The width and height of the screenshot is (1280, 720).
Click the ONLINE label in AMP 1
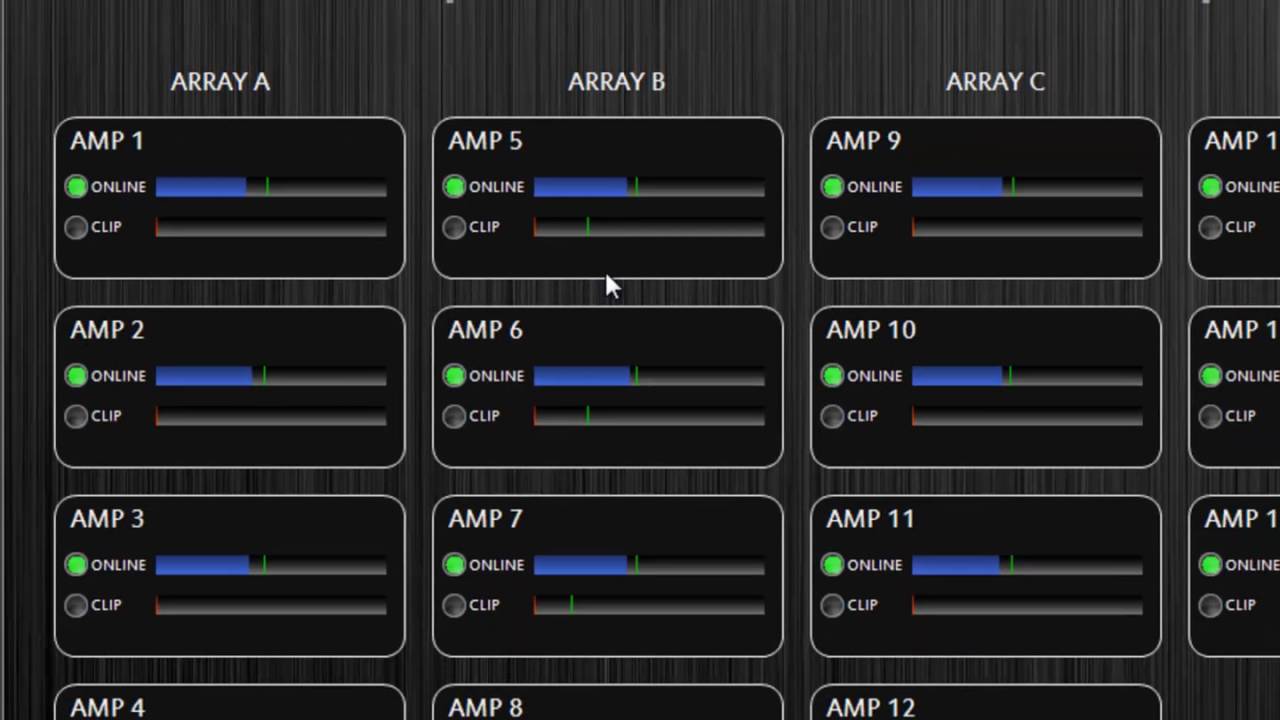point(118,187)
